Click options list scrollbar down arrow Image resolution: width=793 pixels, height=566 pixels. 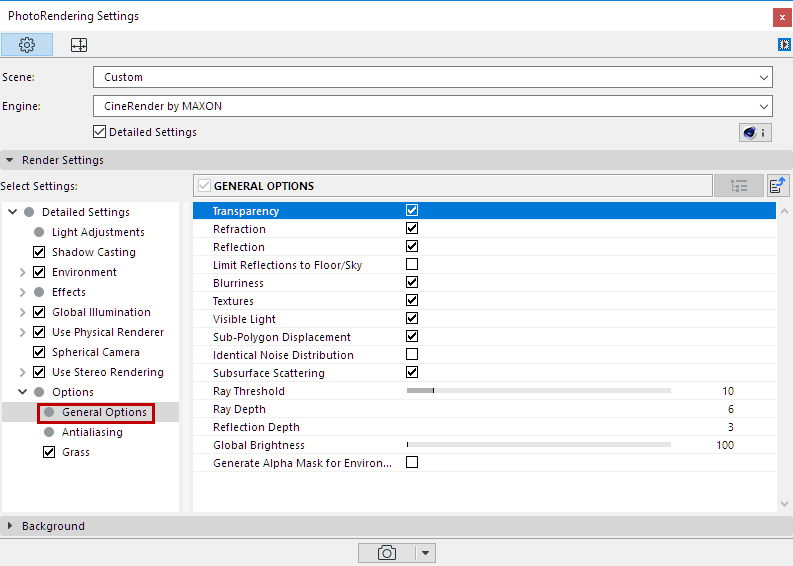784,504
